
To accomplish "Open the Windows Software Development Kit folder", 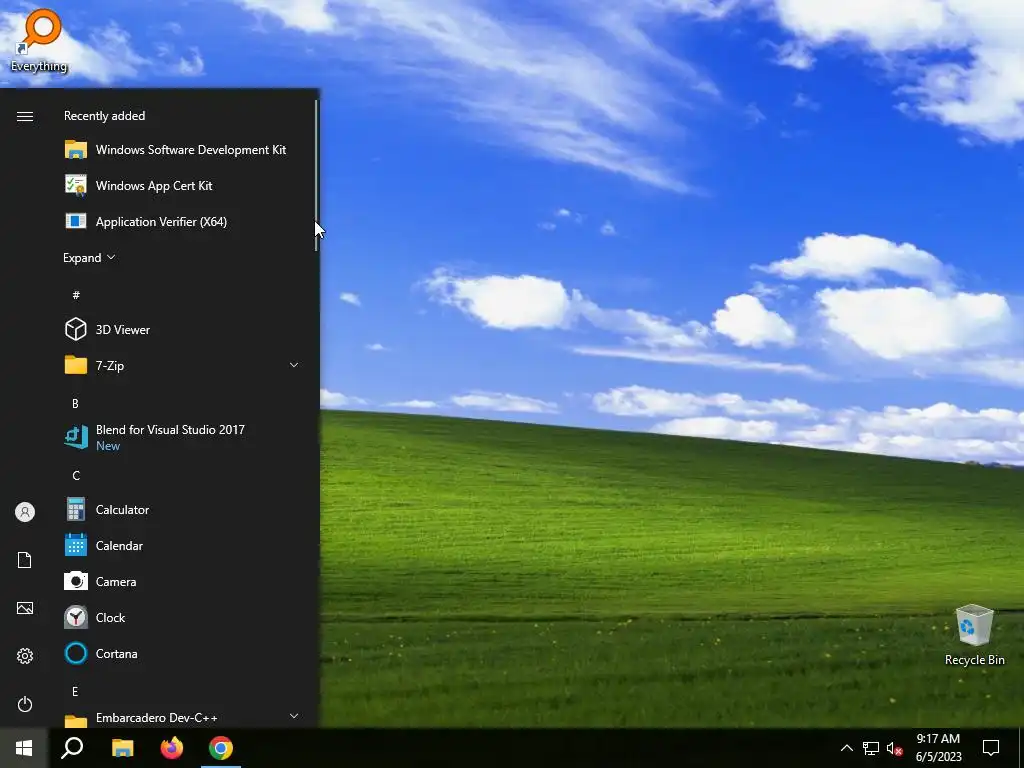I will (184, 150).
